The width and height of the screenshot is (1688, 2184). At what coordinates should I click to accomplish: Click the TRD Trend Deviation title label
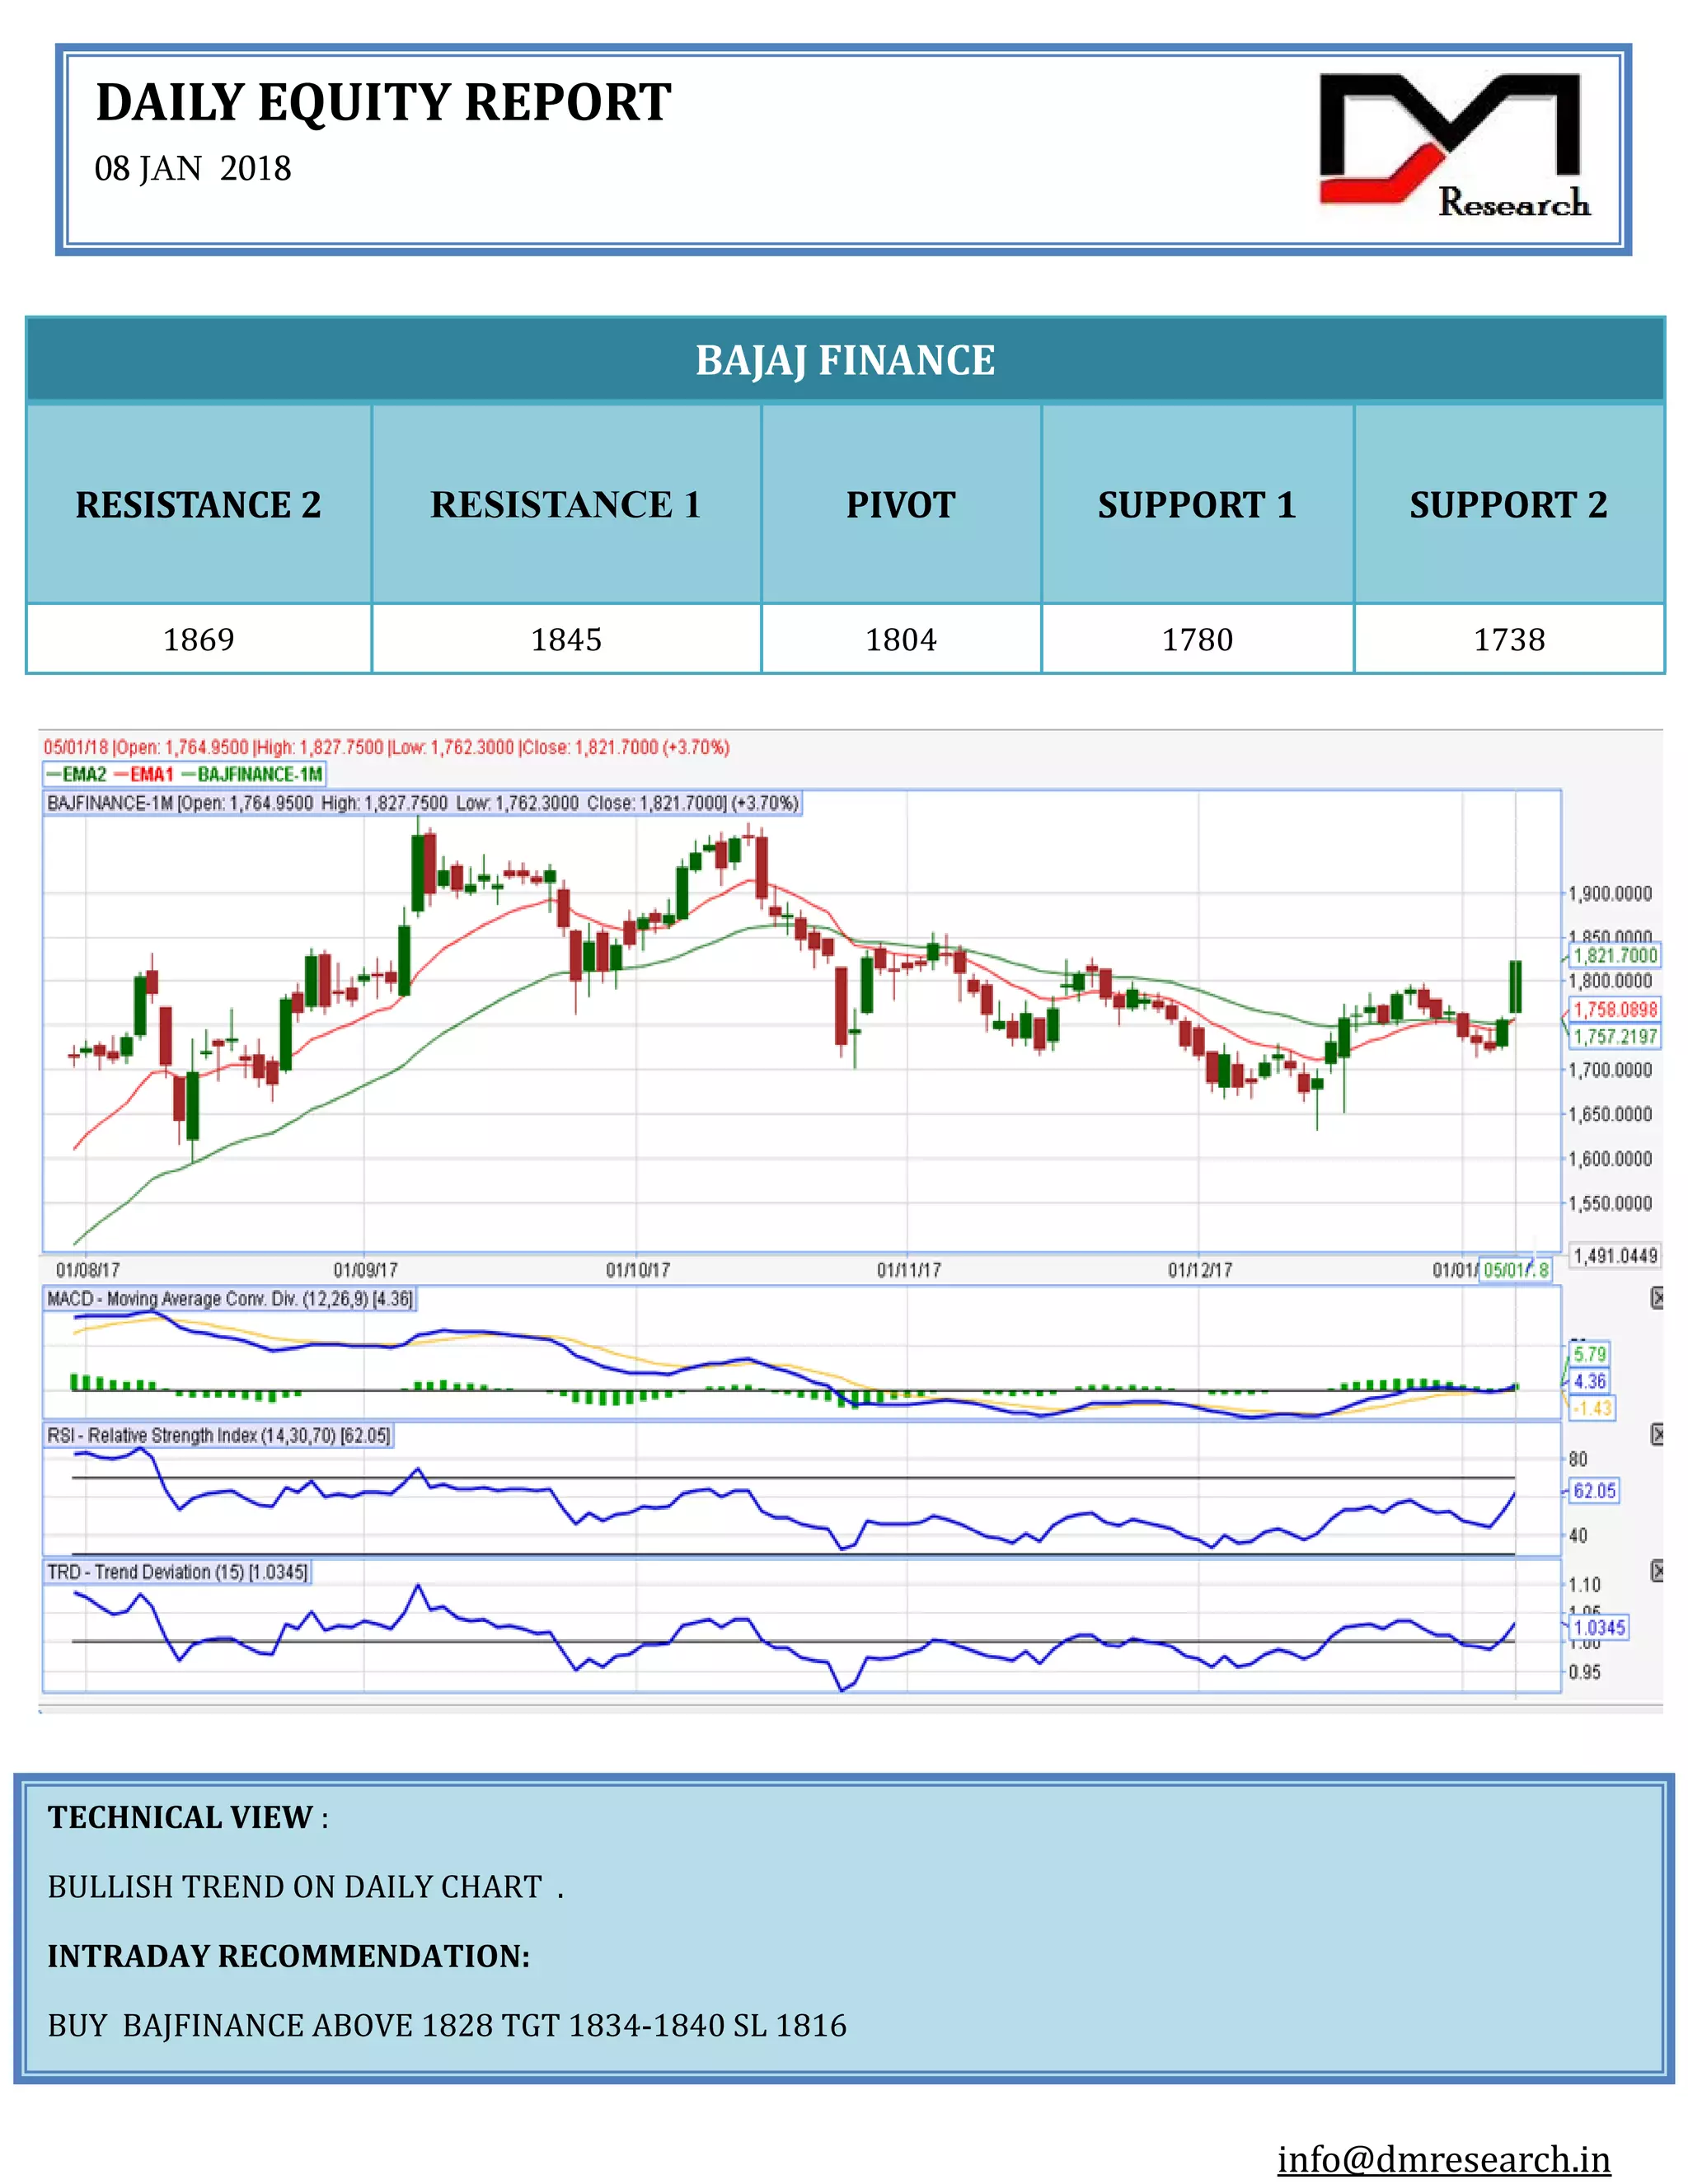coord(177,1572)
